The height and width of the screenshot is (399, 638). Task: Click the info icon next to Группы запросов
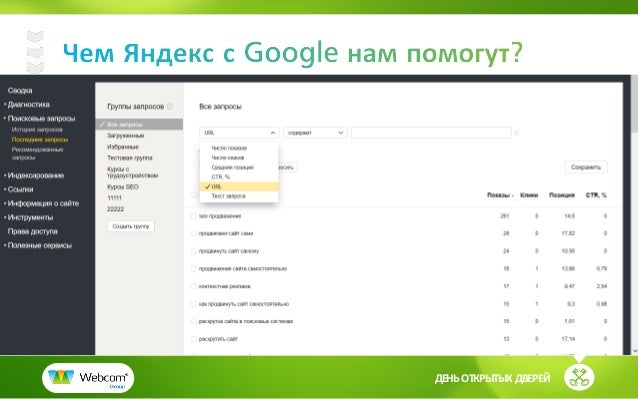pyautogui.click(x=170, y=107)
